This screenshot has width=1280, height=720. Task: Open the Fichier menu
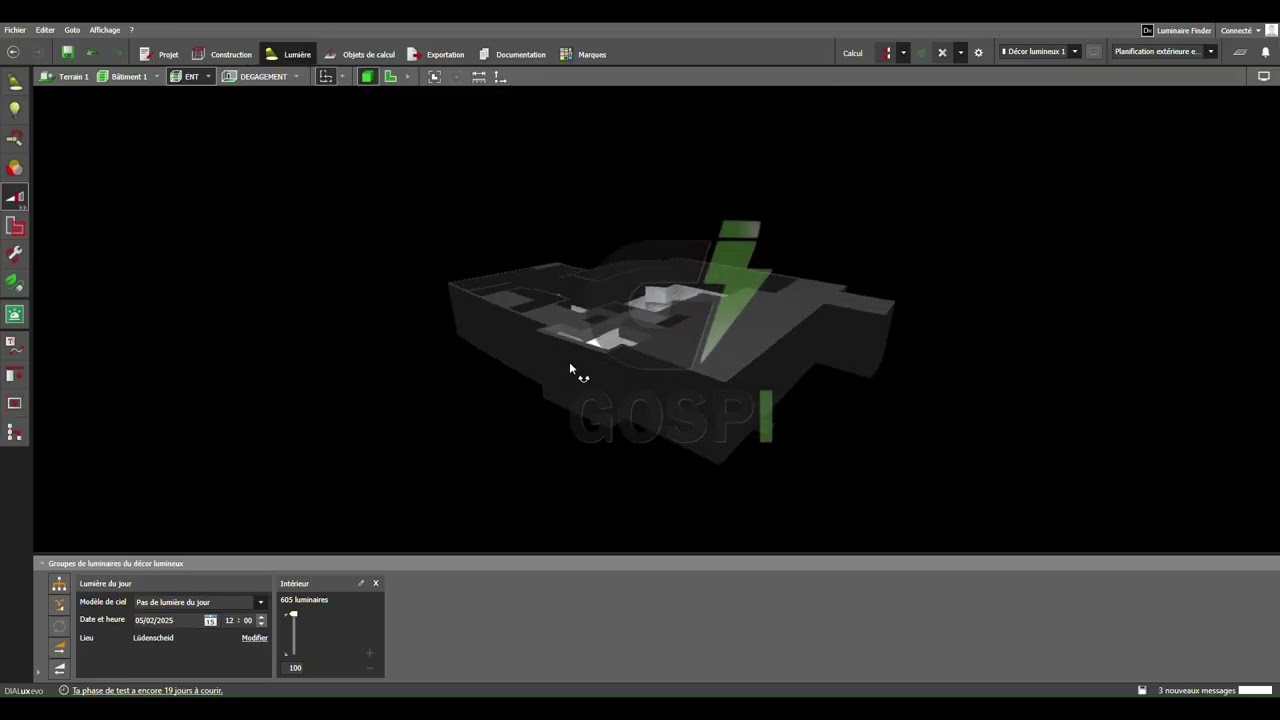(15, 30)
